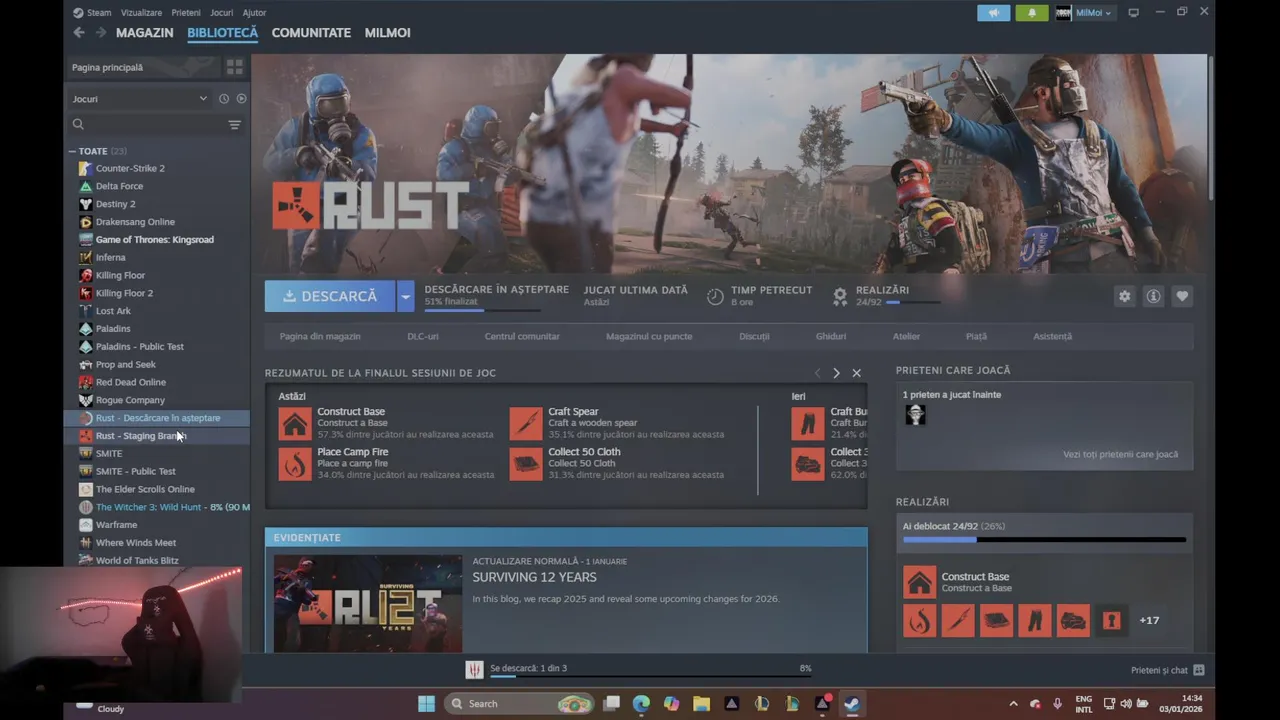
Task: Go back with the left arrow
Action: (x=79, y=32)
